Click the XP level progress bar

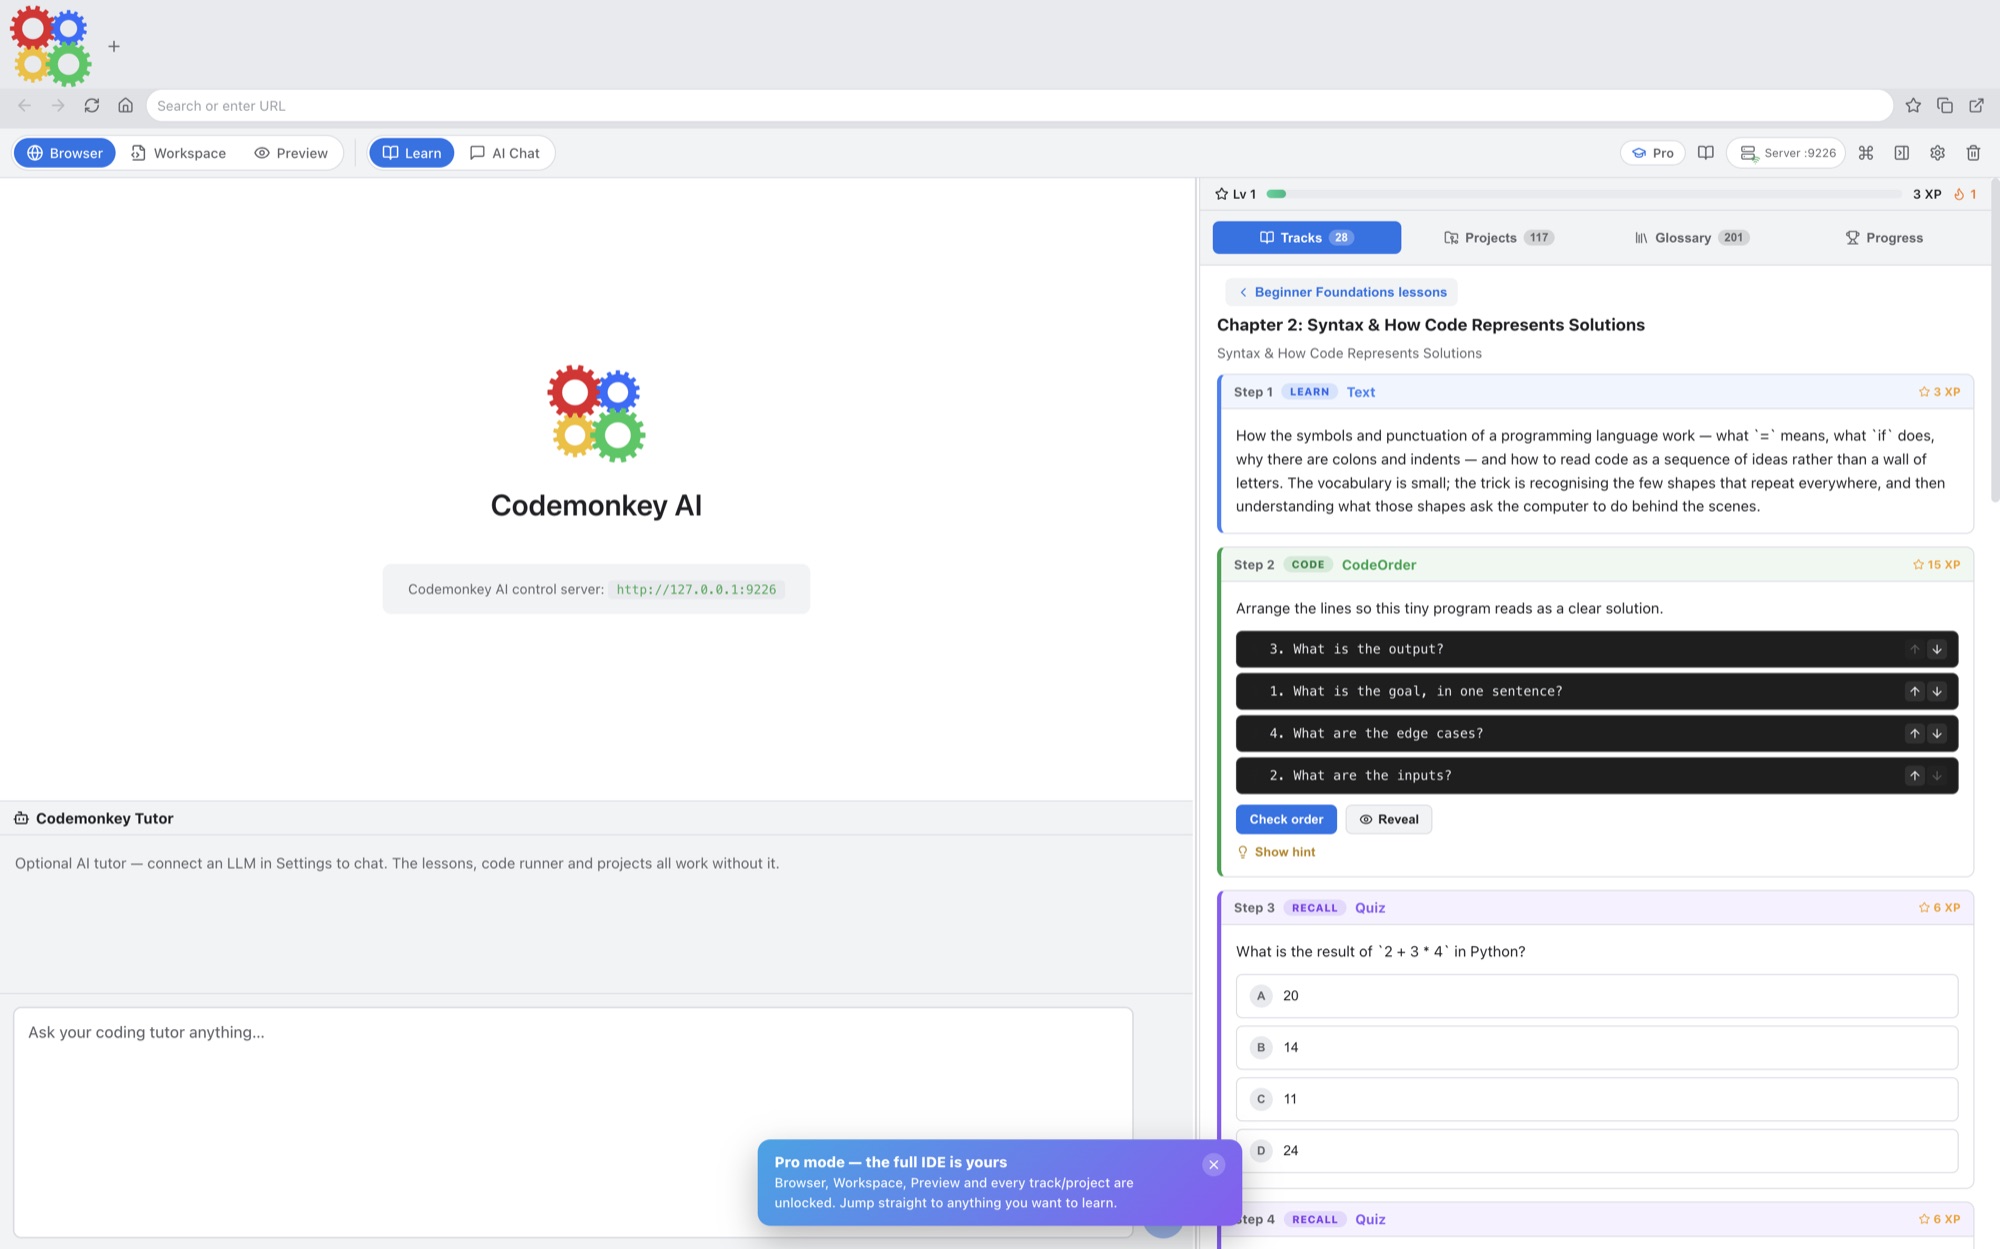point(1584,194)
